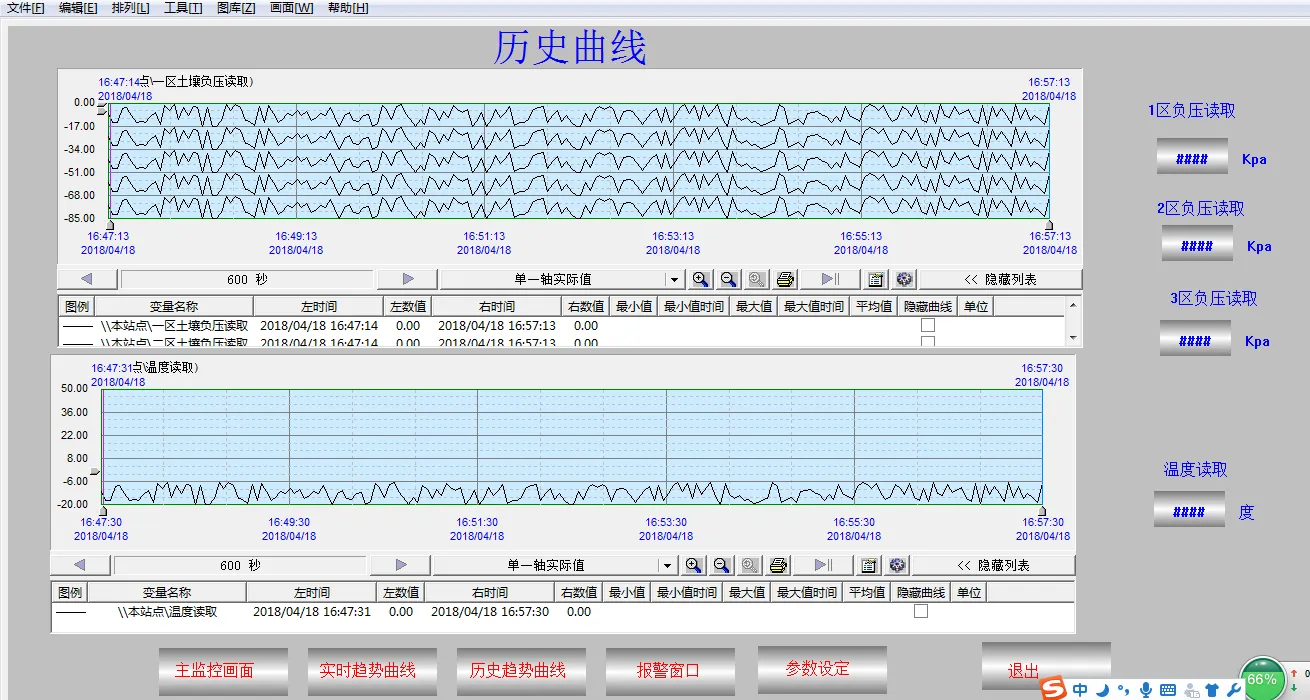Open temperature chart gear settings icon

pyautogui.click(x=897, y=565)
